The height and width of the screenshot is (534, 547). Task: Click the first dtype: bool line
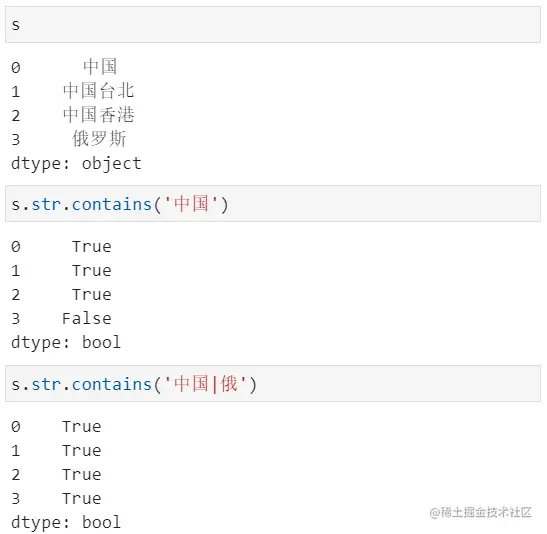(66, 342)
